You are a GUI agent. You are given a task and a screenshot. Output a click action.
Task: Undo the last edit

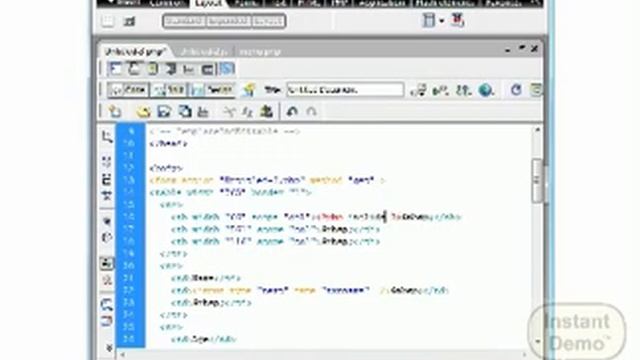click(x=291, y=111)
